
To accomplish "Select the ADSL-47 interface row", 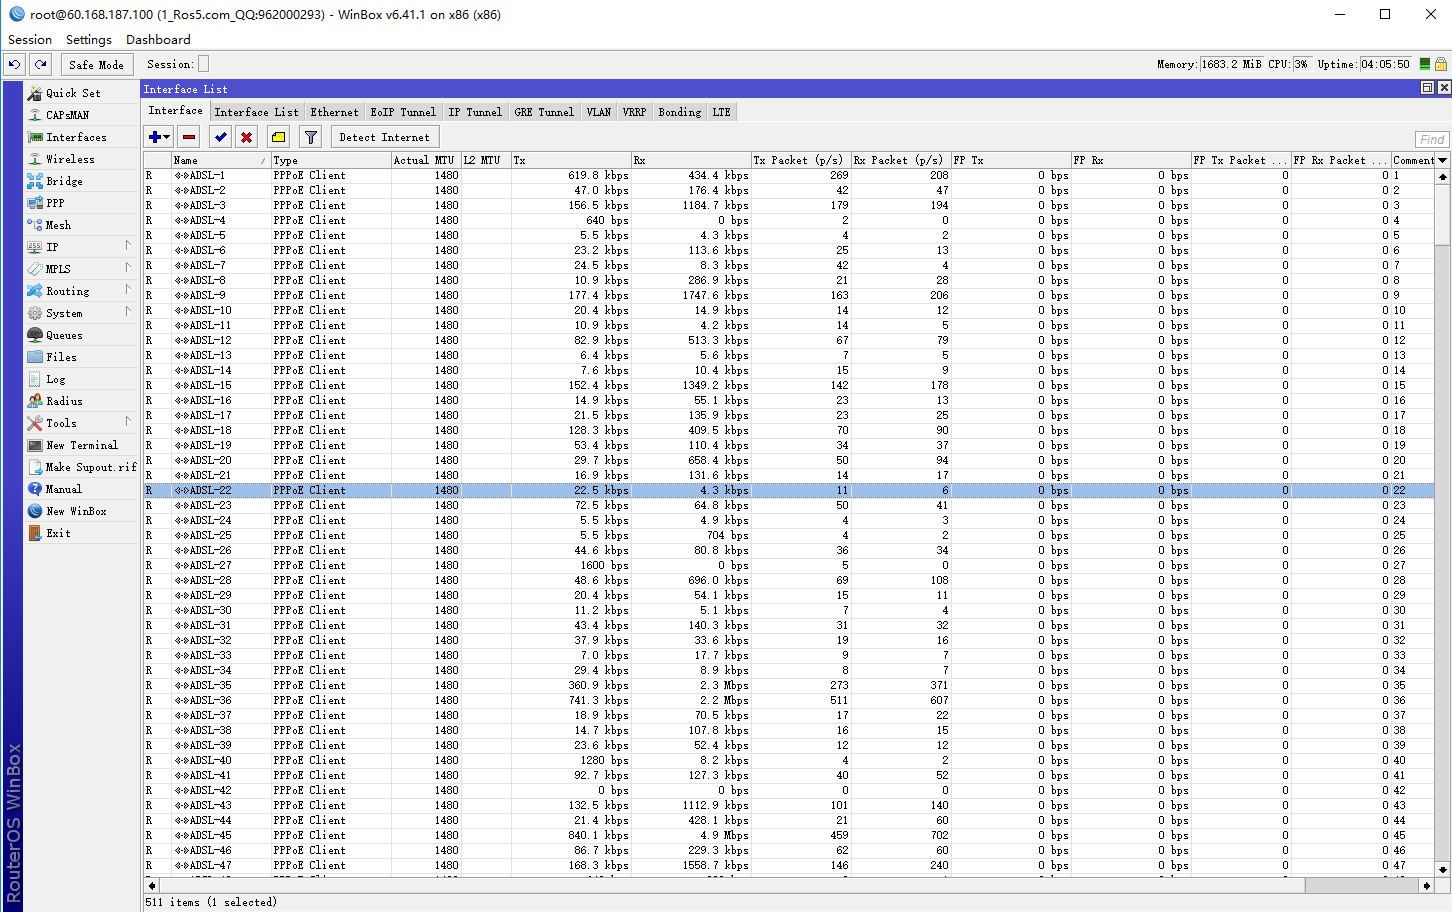I will [x=788, y=865].
